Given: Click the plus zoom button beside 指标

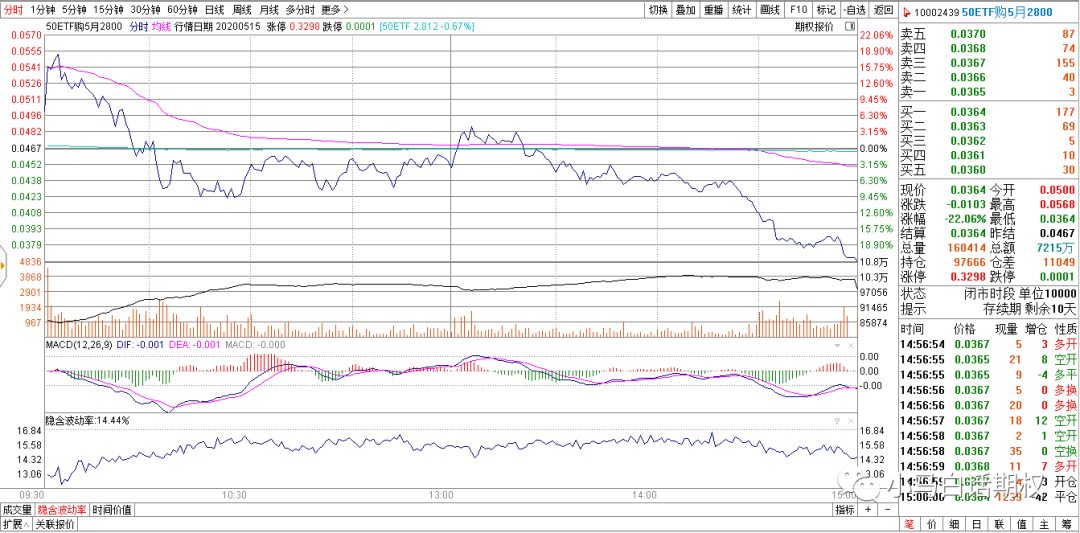Looking at the screenshot, I should [x=868, y=510].
